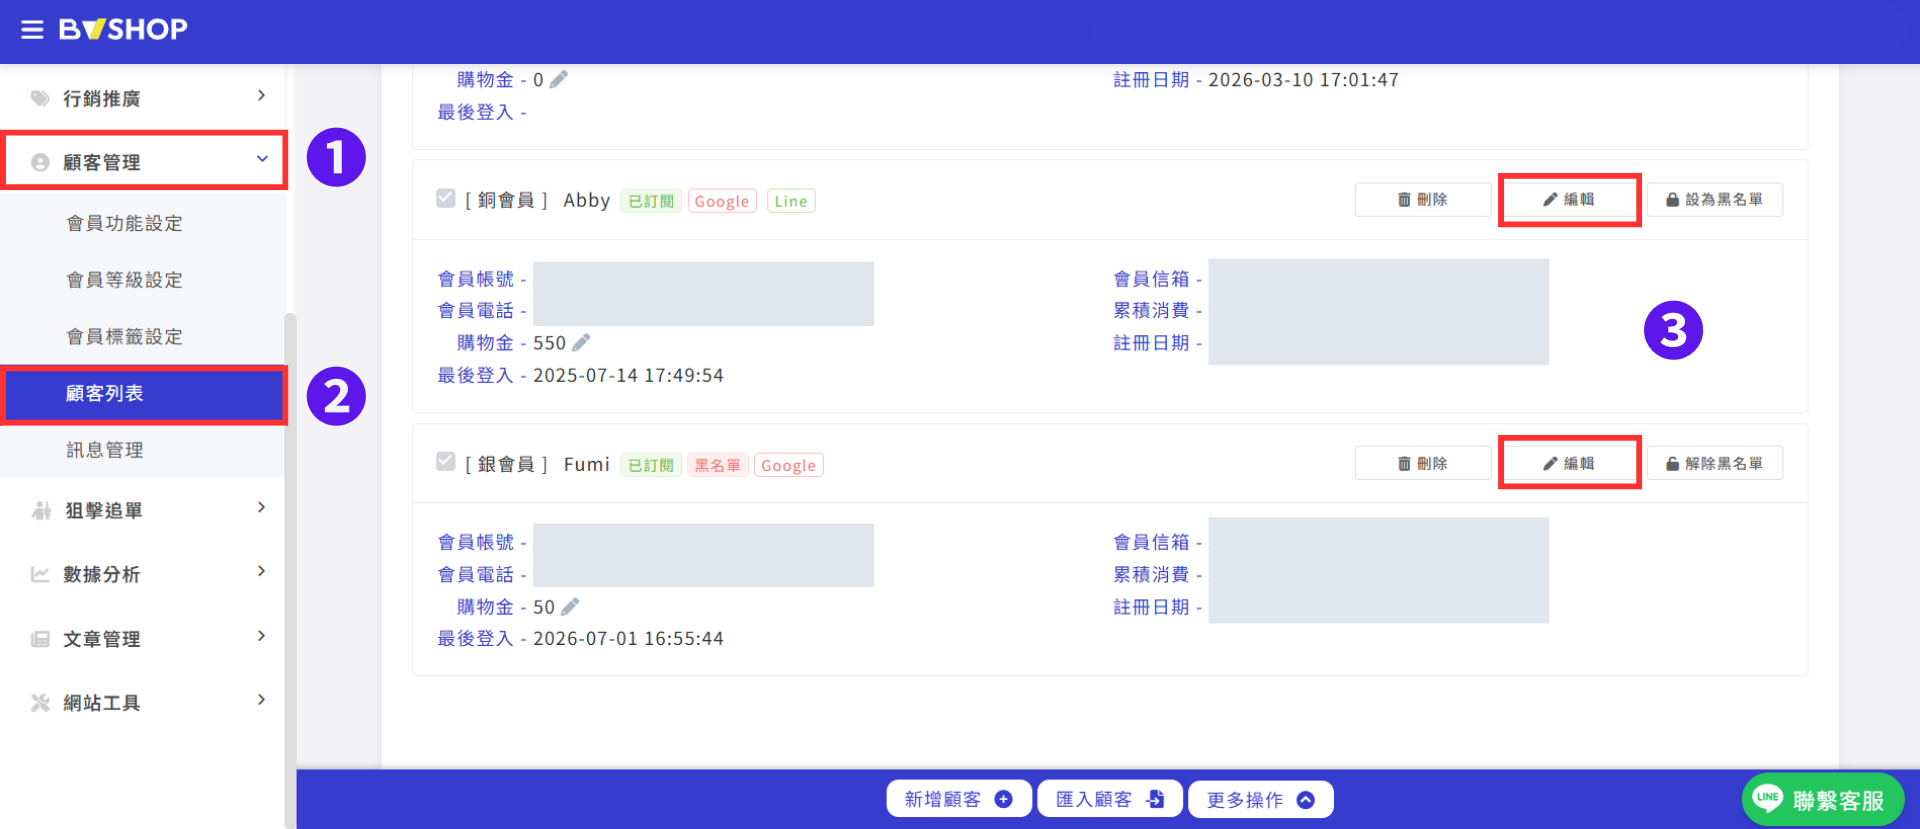Expand the 網站工具 menu chevron

point(261,699)
